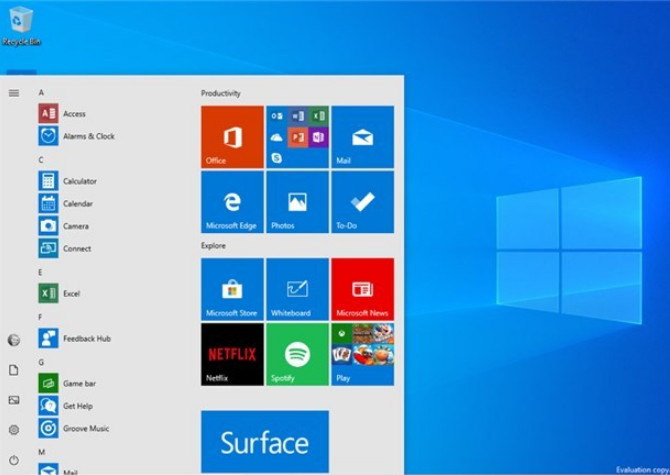The image size is (670, 475).
Task: Open Excel in the Office tile folder
Action: tap(318, 116)
